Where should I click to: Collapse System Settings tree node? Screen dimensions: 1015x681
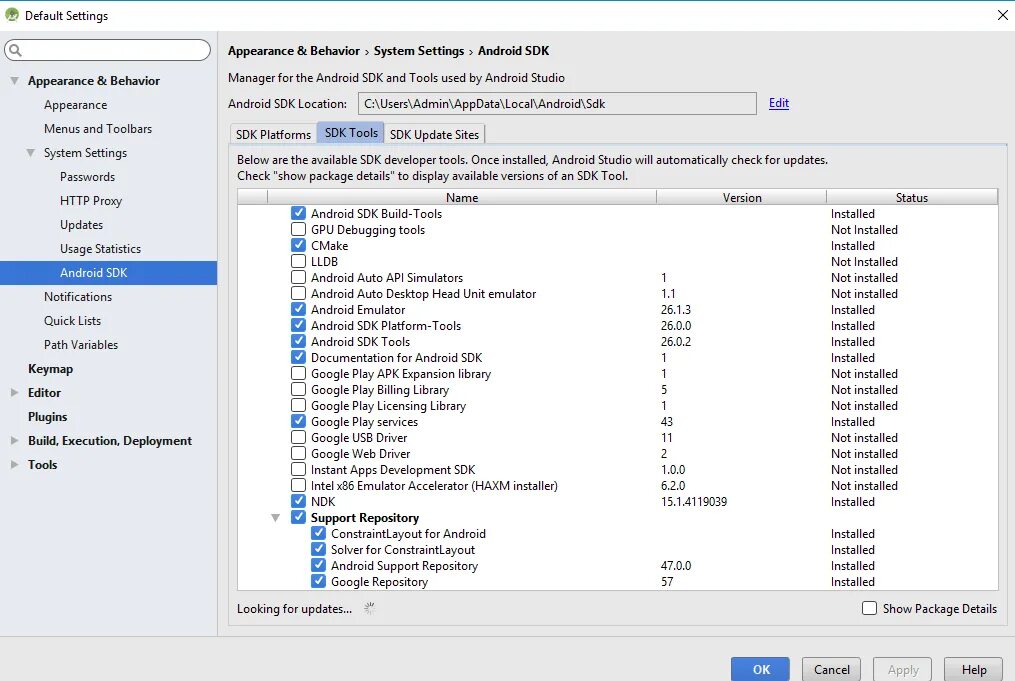tap(30, 153)
